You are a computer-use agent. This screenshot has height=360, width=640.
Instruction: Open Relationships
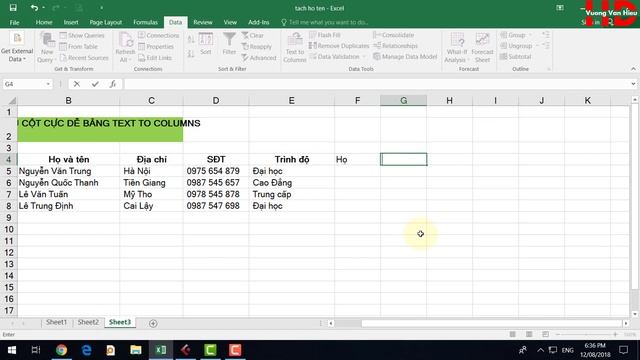pos(396,46)
